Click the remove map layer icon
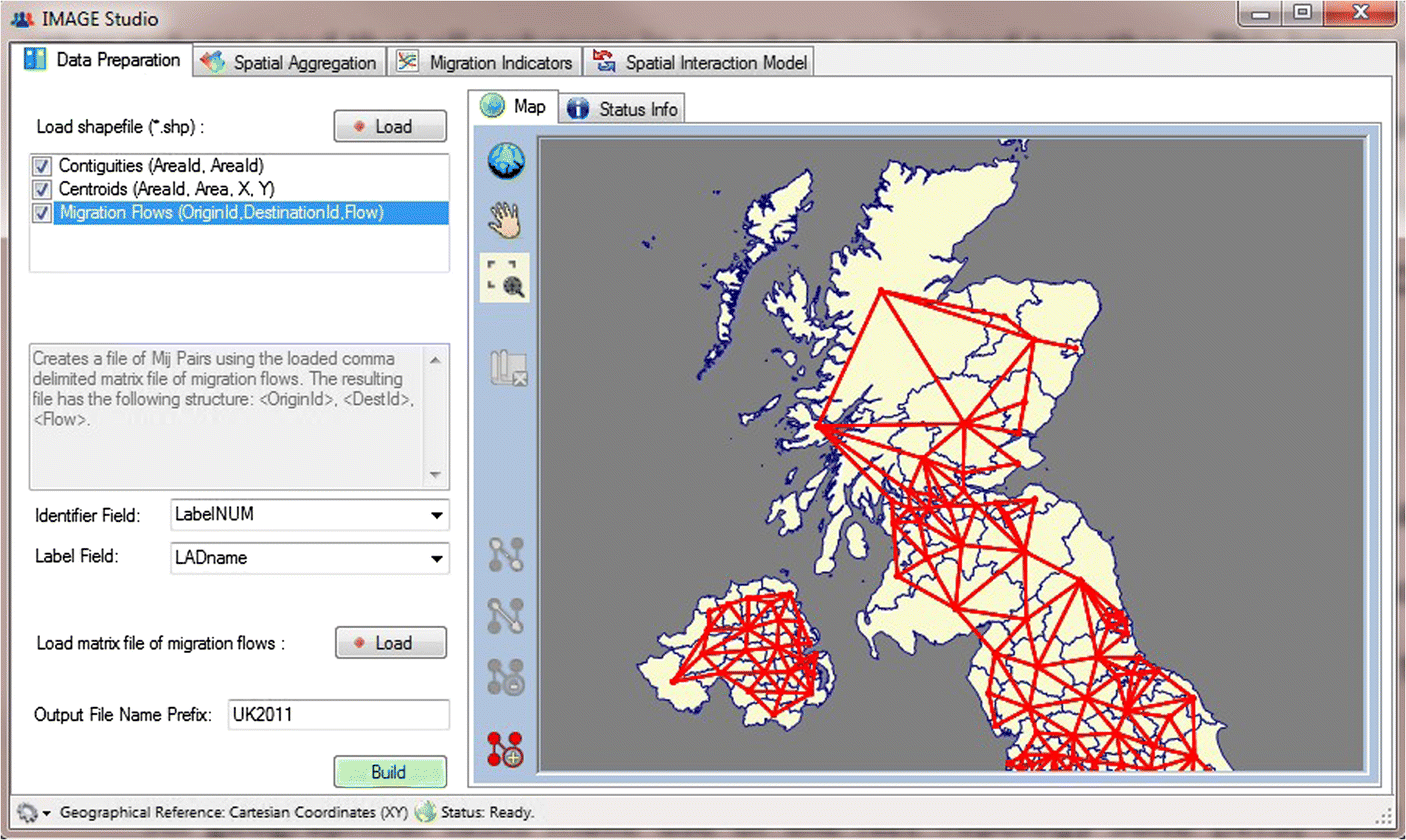This screenshot has width=1406, height=840. pos(507,369)
